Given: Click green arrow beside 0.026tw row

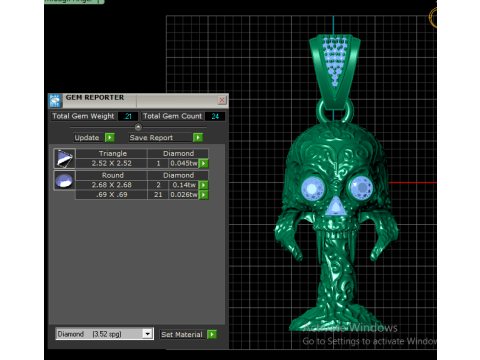Looking at the screenshot, I should pos(204,195).
